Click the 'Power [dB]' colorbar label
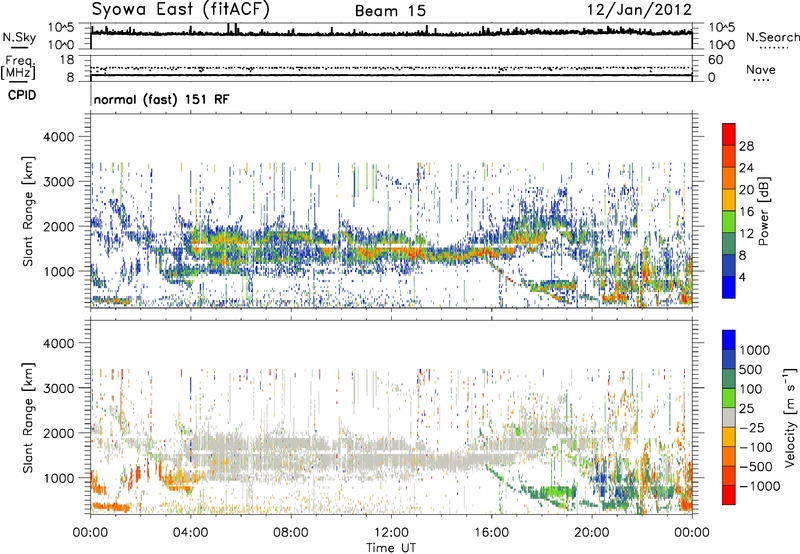The image size is (800, 554). pyautogui.click(x=763, y=211)
